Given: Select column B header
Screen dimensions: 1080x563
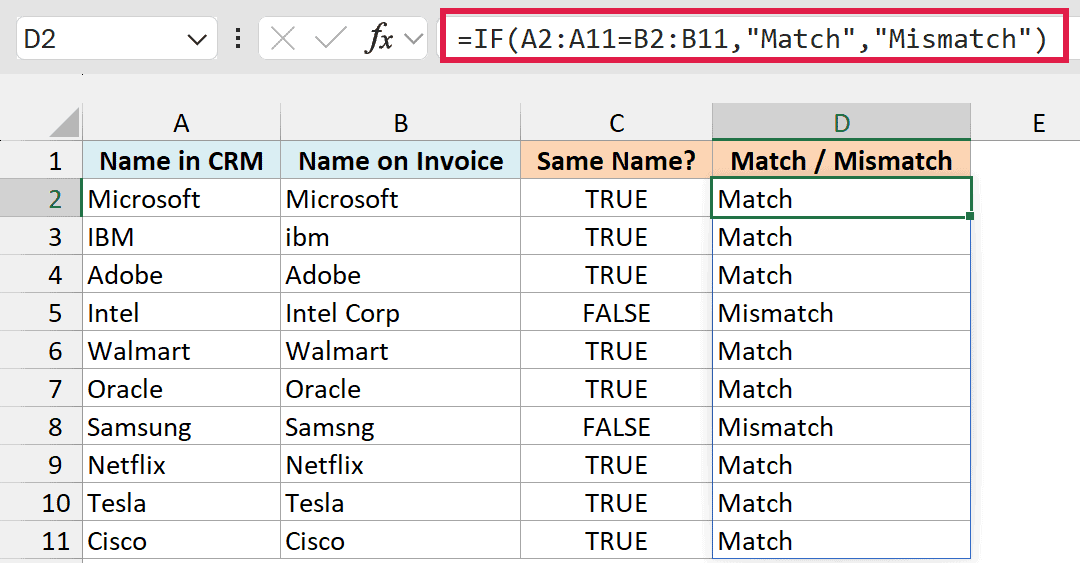Looking at the screenshot, I should [x=400, y=123].
